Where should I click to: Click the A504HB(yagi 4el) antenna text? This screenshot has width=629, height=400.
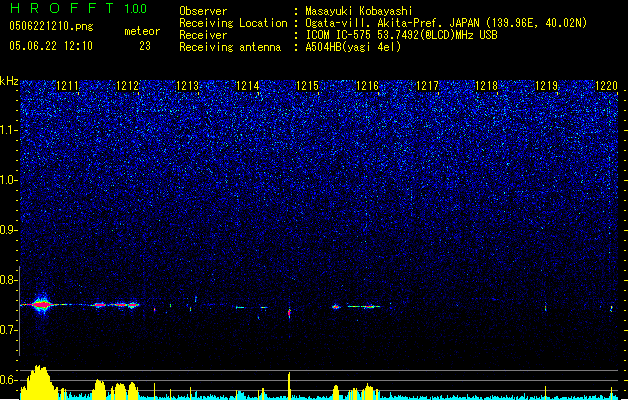click(353, 47)
